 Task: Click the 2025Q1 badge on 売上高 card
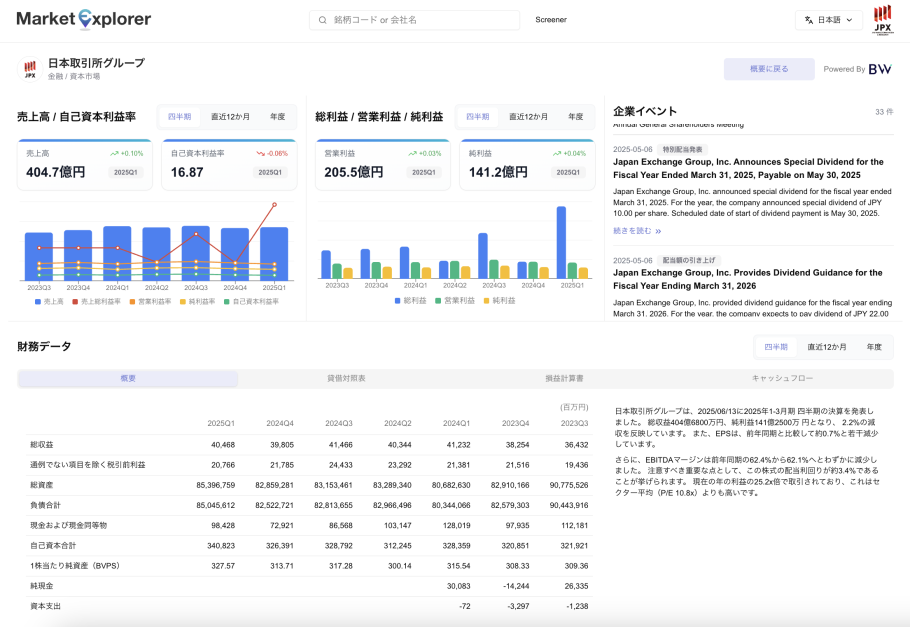point(126,172)
